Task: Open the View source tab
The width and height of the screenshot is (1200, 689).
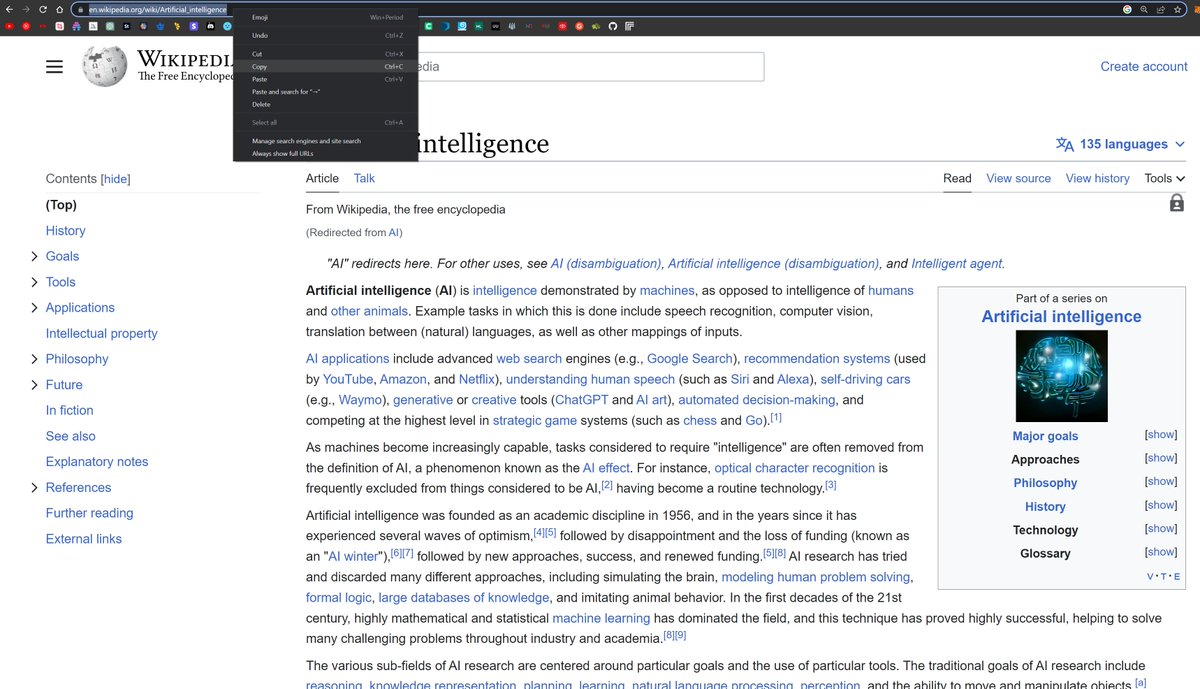Action: tap(1018, 178)
